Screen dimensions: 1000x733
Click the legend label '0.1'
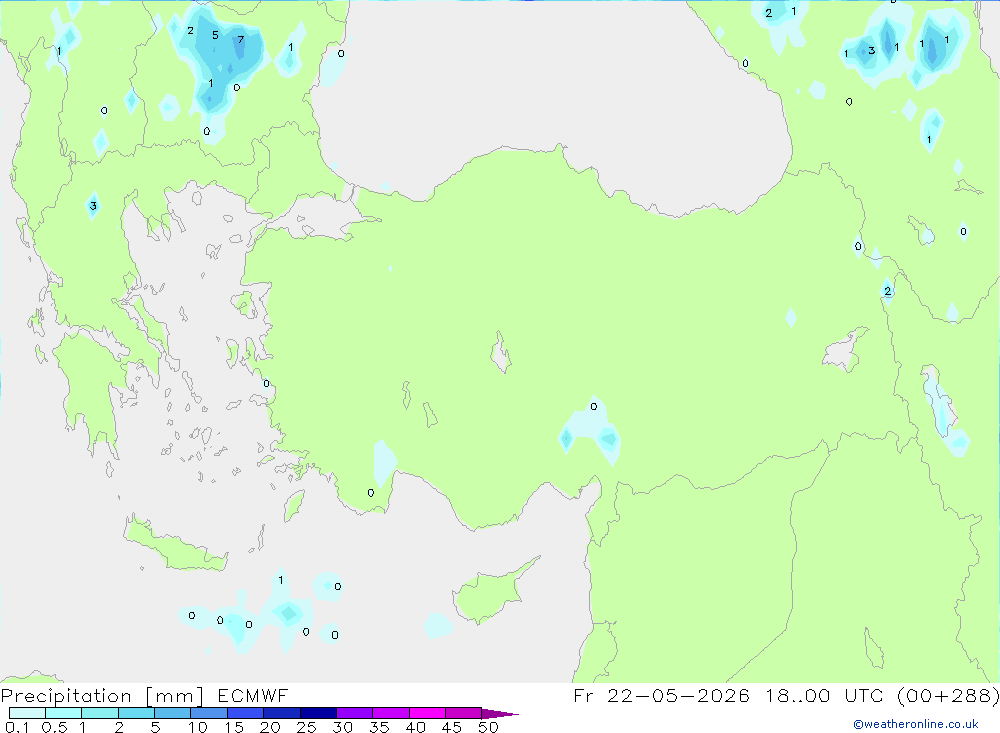(x=16, y=727)
